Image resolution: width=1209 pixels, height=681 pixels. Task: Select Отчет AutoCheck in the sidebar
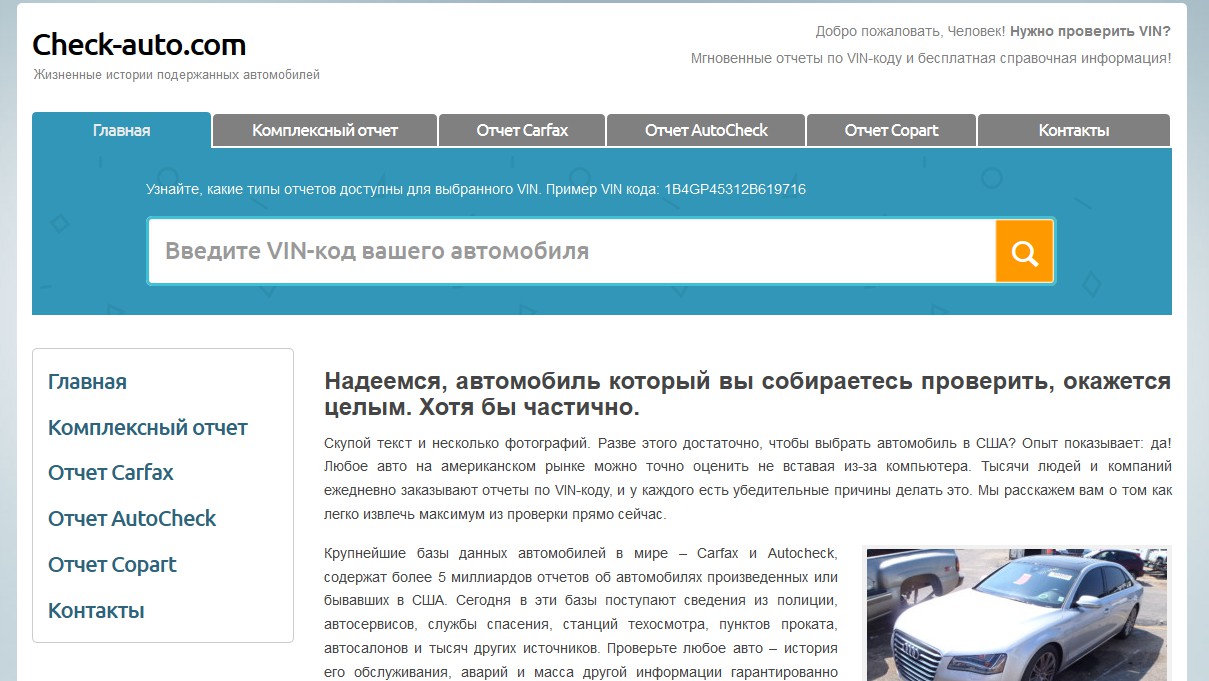(x=132, y=519)
